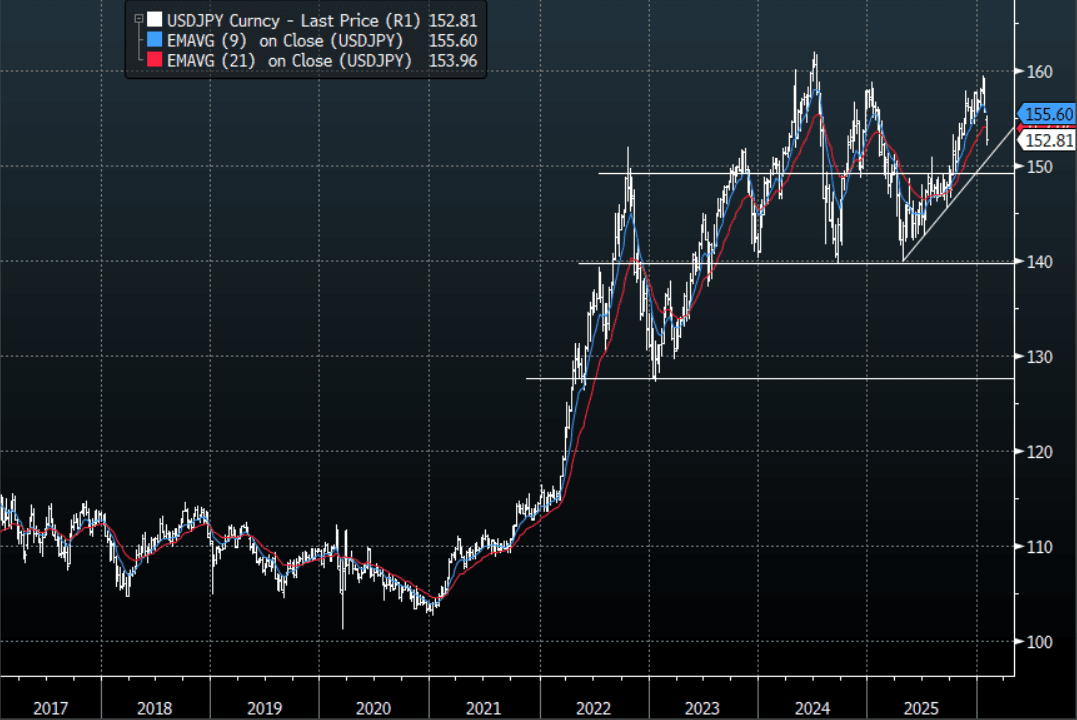The height and width of the screenshot is (720, 1077).
Task: Click the 2017 label on time axis
Action: click(50, 708)
